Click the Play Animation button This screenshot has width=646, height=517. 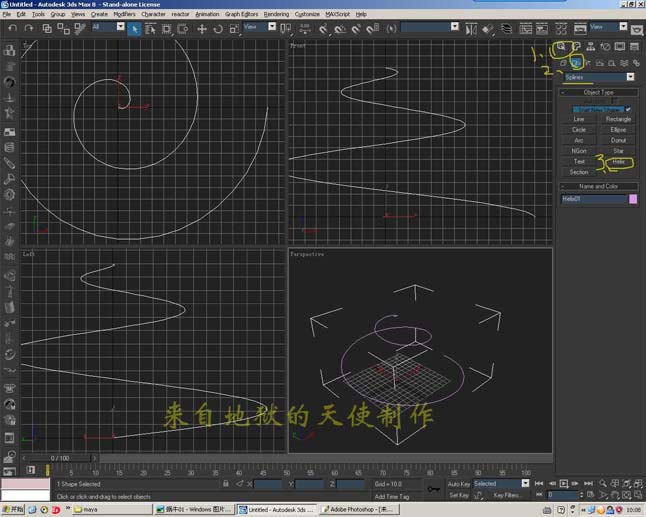click(564, 484)
